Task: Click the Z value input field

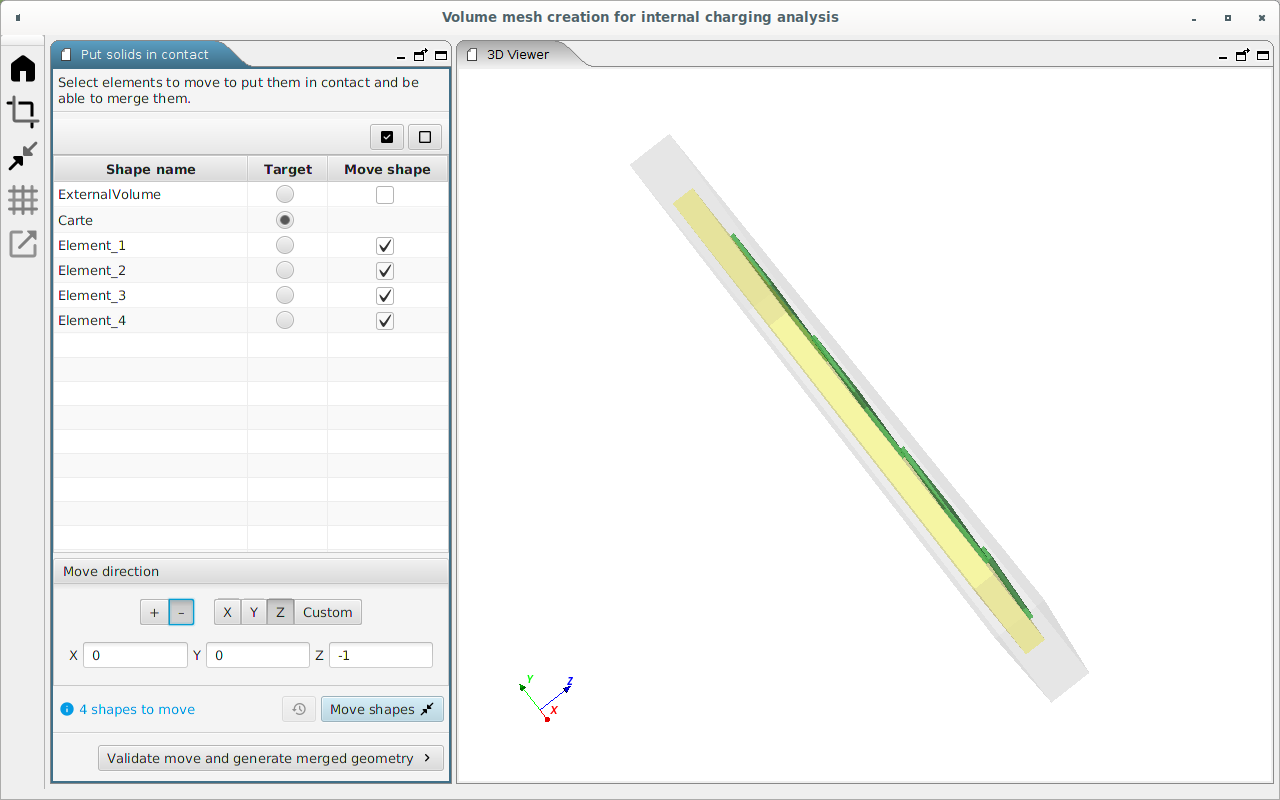Action: tap(380, 656)
